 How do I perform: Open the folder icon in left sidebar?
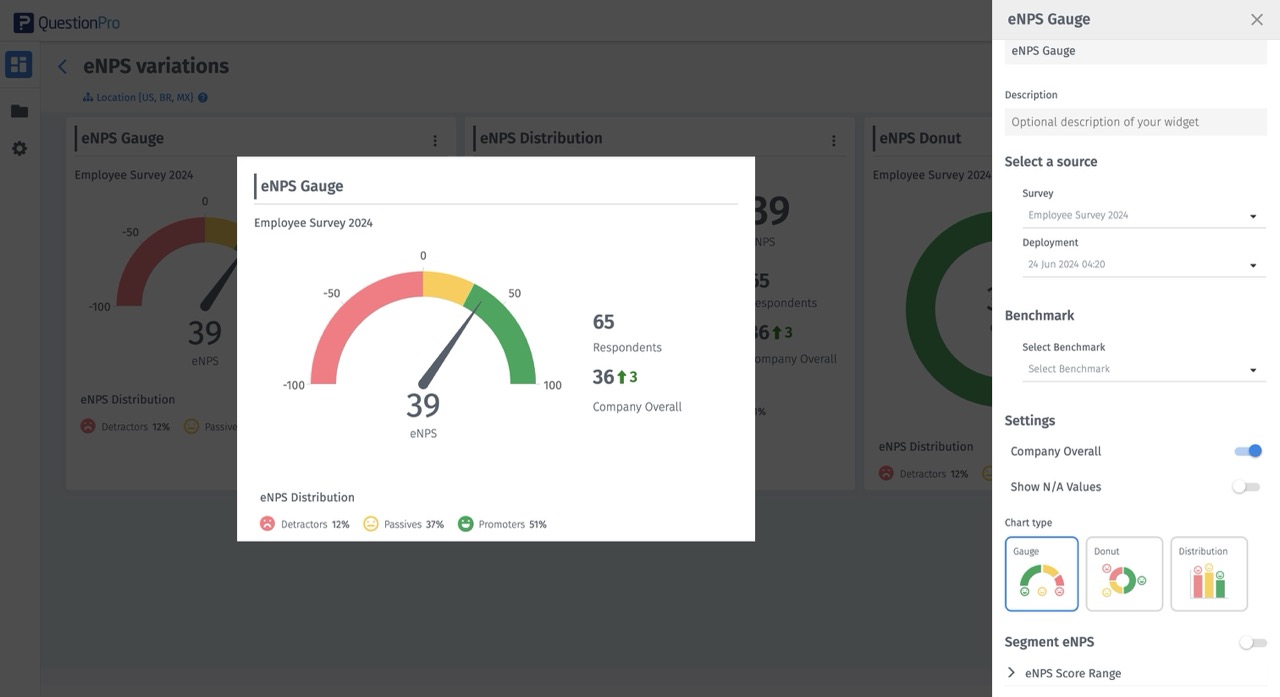coord(19,111)
